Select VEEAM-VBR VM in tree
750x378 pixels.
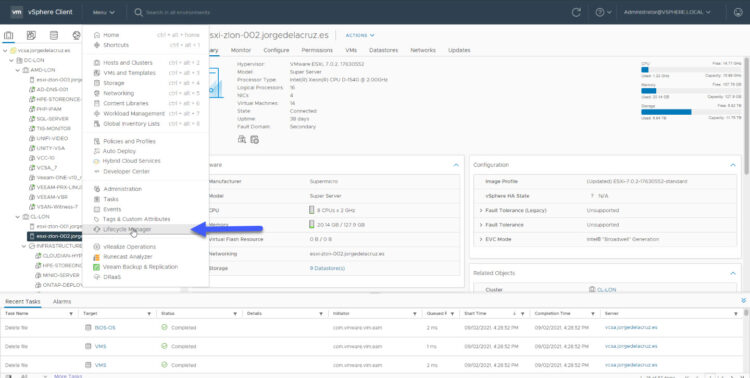tap(52, 197)
